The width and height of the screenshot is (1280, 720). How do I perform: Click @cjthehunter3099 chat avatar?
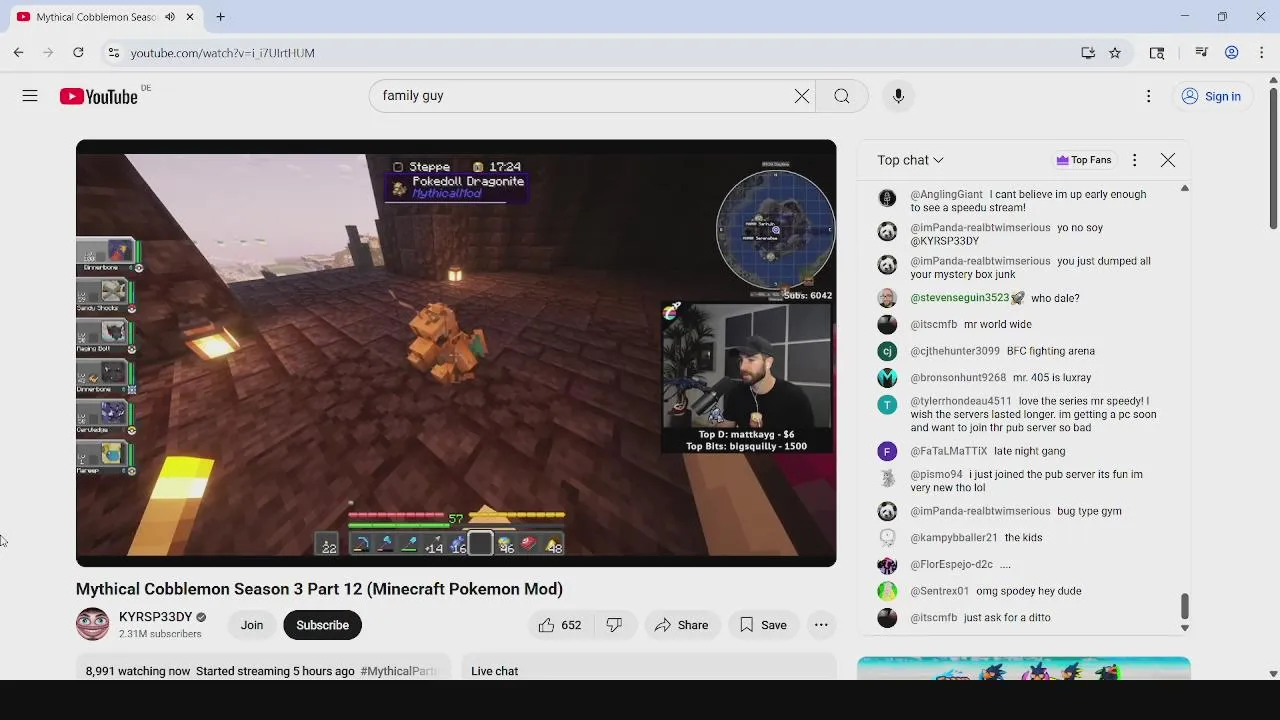click(x=887, y=351)
